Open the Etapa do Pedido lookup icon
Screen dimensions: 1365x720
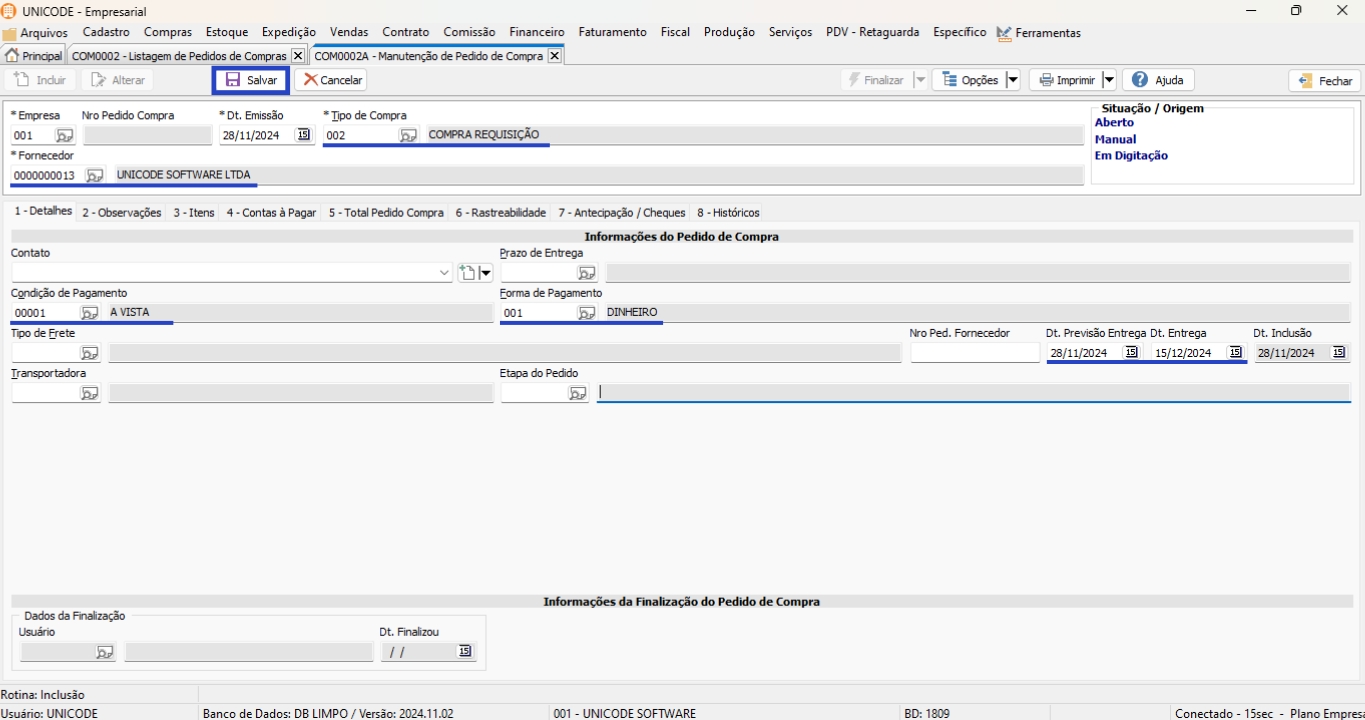coord(578,393)
